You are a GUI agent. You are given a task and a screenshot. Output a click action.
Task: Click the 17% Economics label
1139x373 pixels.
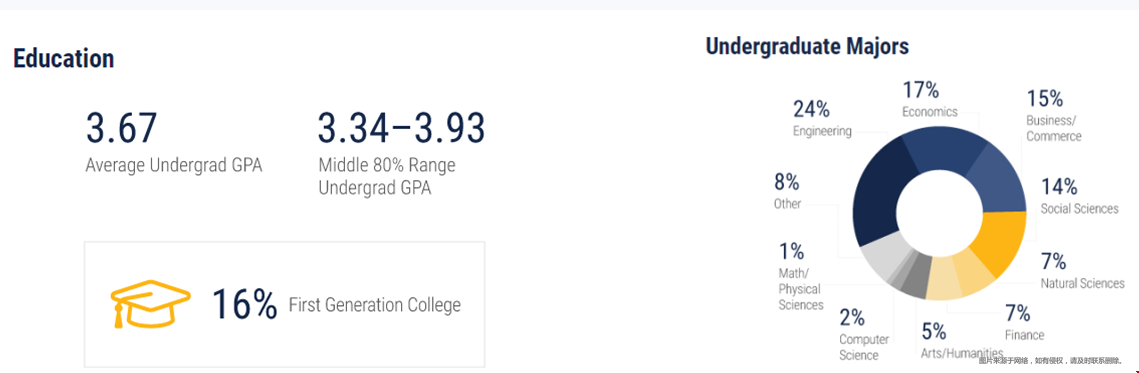pos(930,99)
